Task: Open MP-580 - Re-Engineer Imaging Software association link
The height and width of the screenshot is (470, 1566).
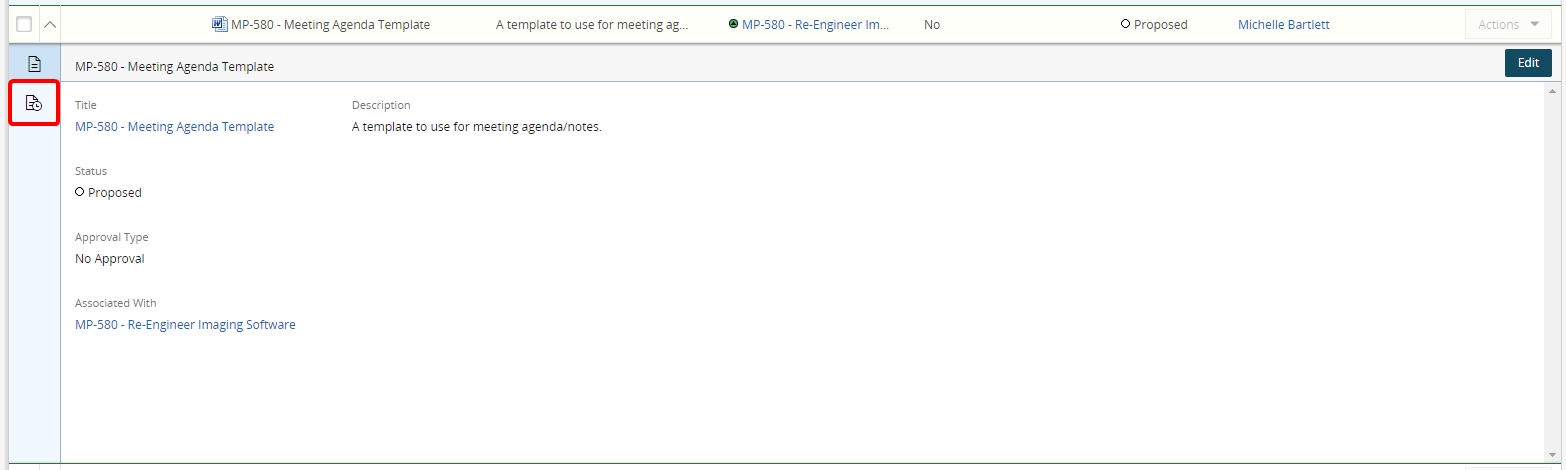Action: [185, 324]
